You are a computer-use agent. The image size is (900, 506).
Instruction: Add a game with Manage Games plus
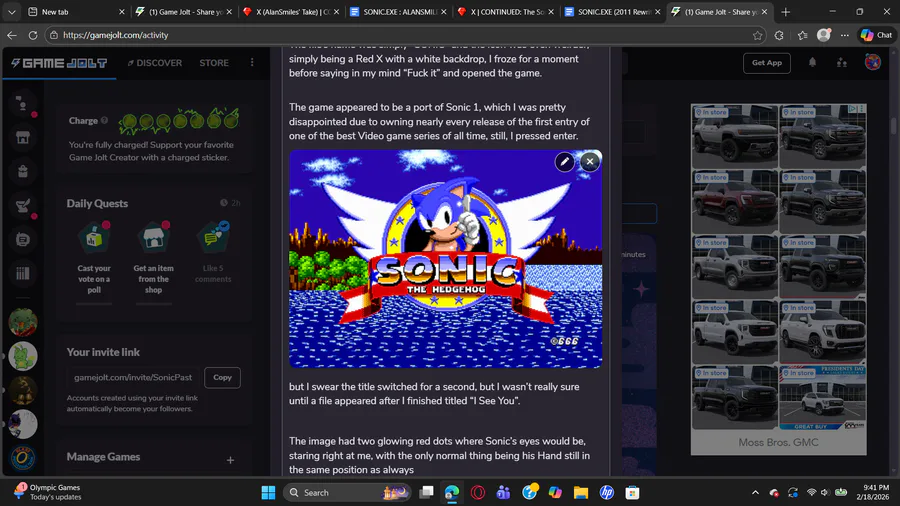point(230,460)
